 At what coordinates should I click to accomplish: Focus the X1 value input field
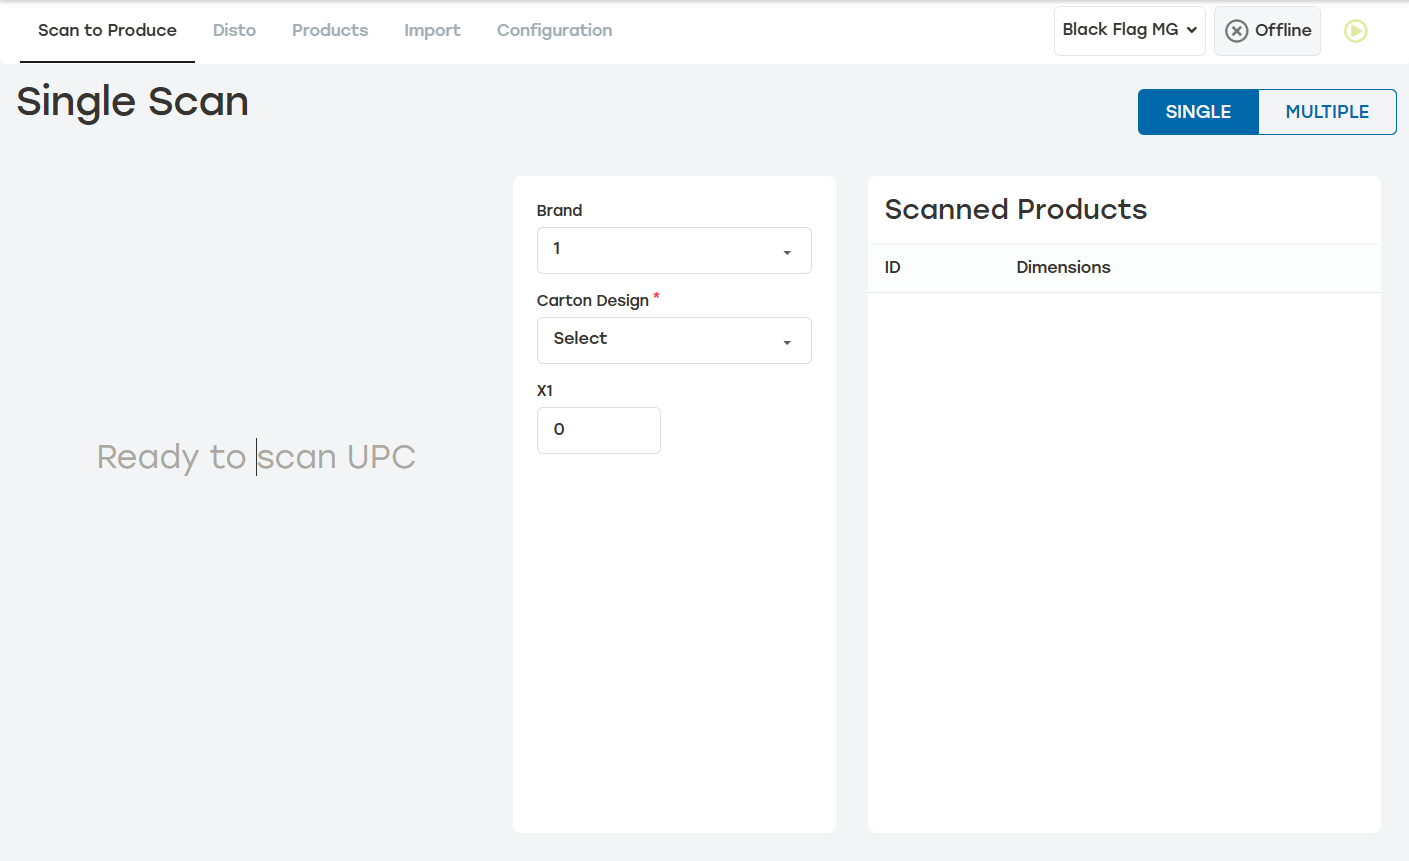tap(598, 430)
